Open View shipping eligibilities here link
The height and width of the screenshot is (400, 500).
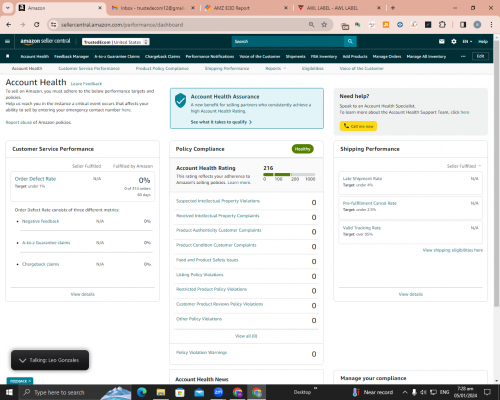pyautogui.click(x=453, y=250)
